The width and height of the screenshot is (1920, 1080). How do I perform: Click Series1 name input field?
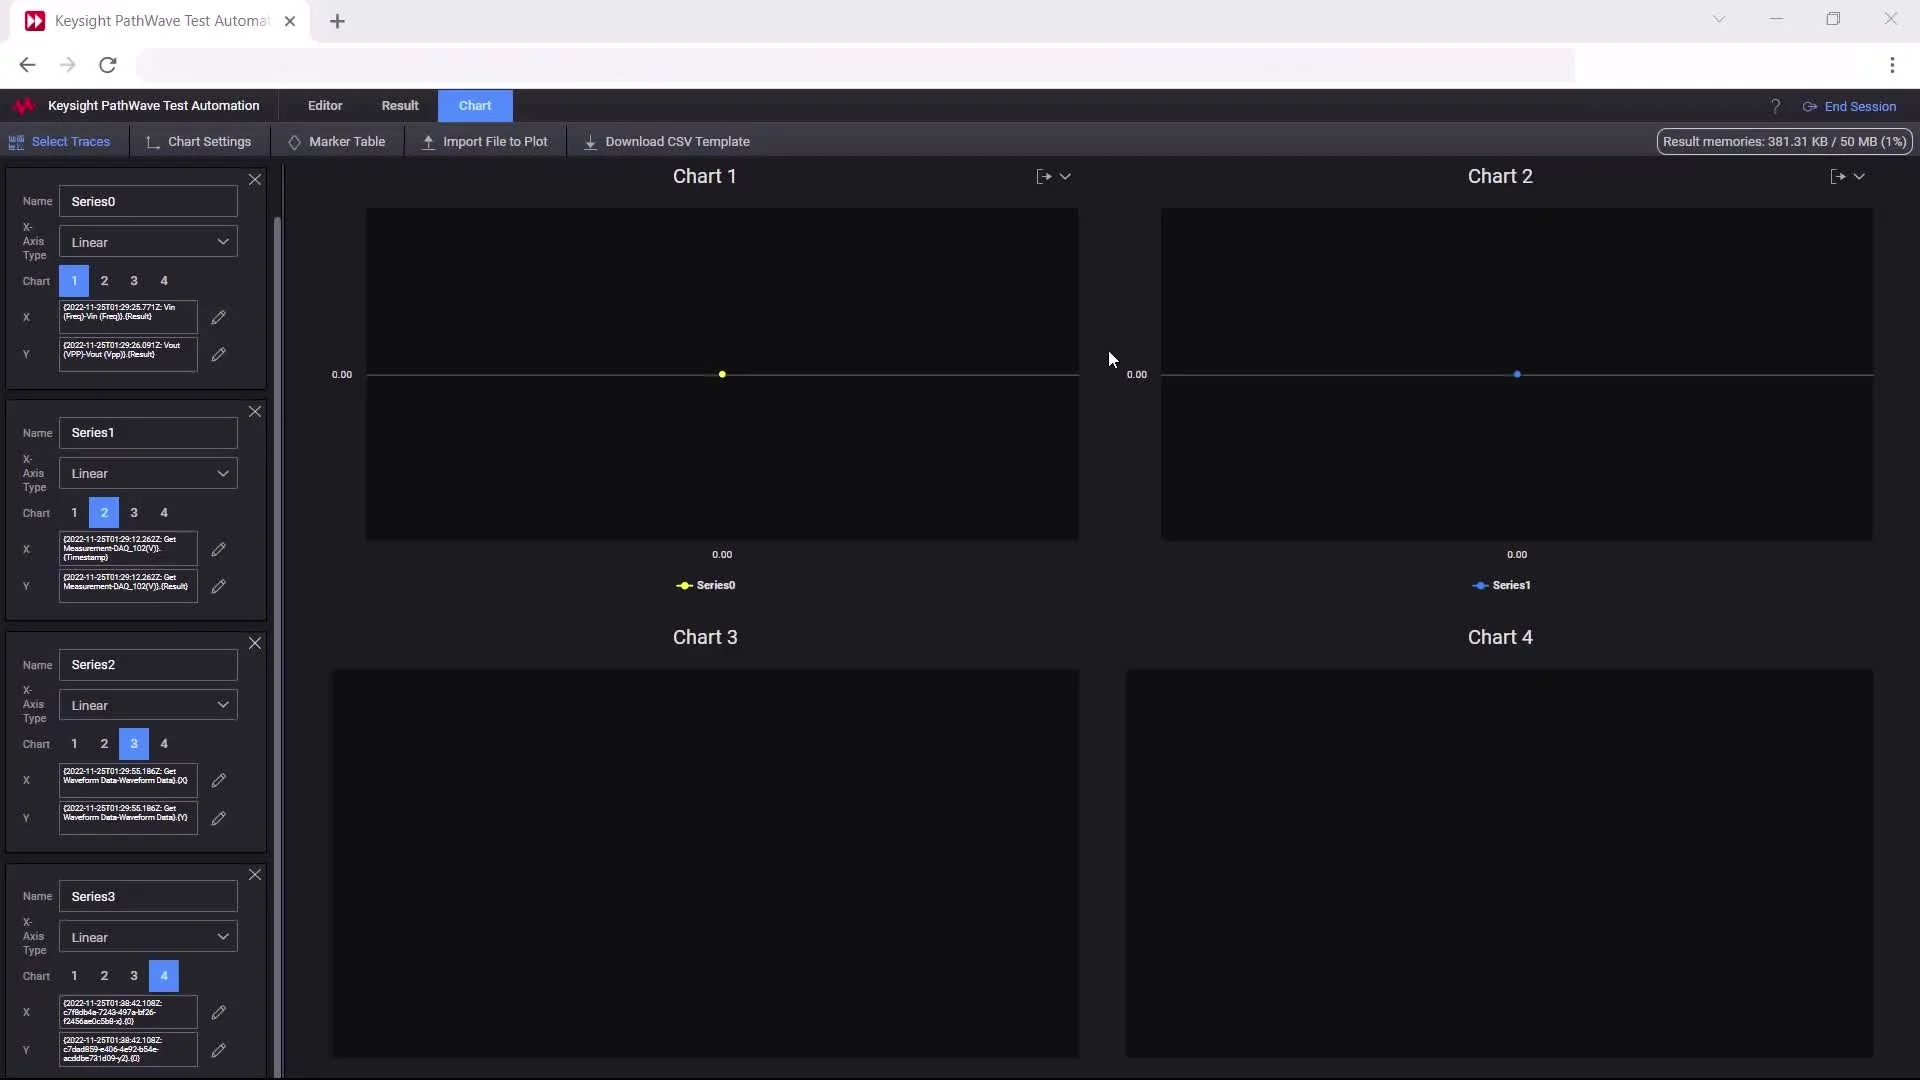(148, 433)
